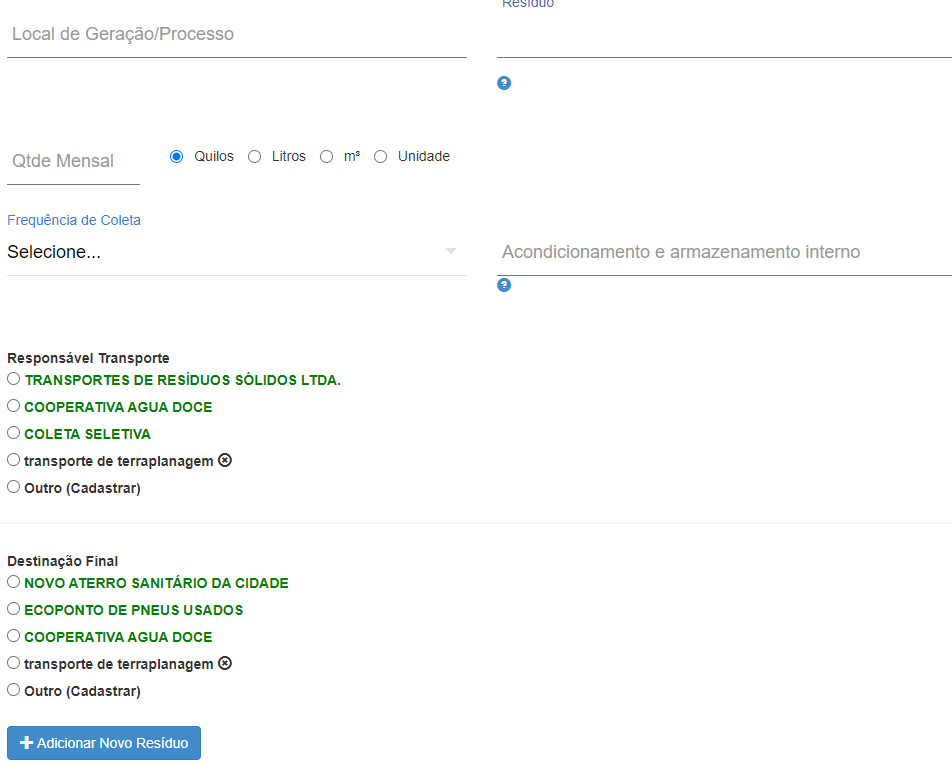Choose the m³ unit option
952x767 pixels.
[x=327, y=157]
